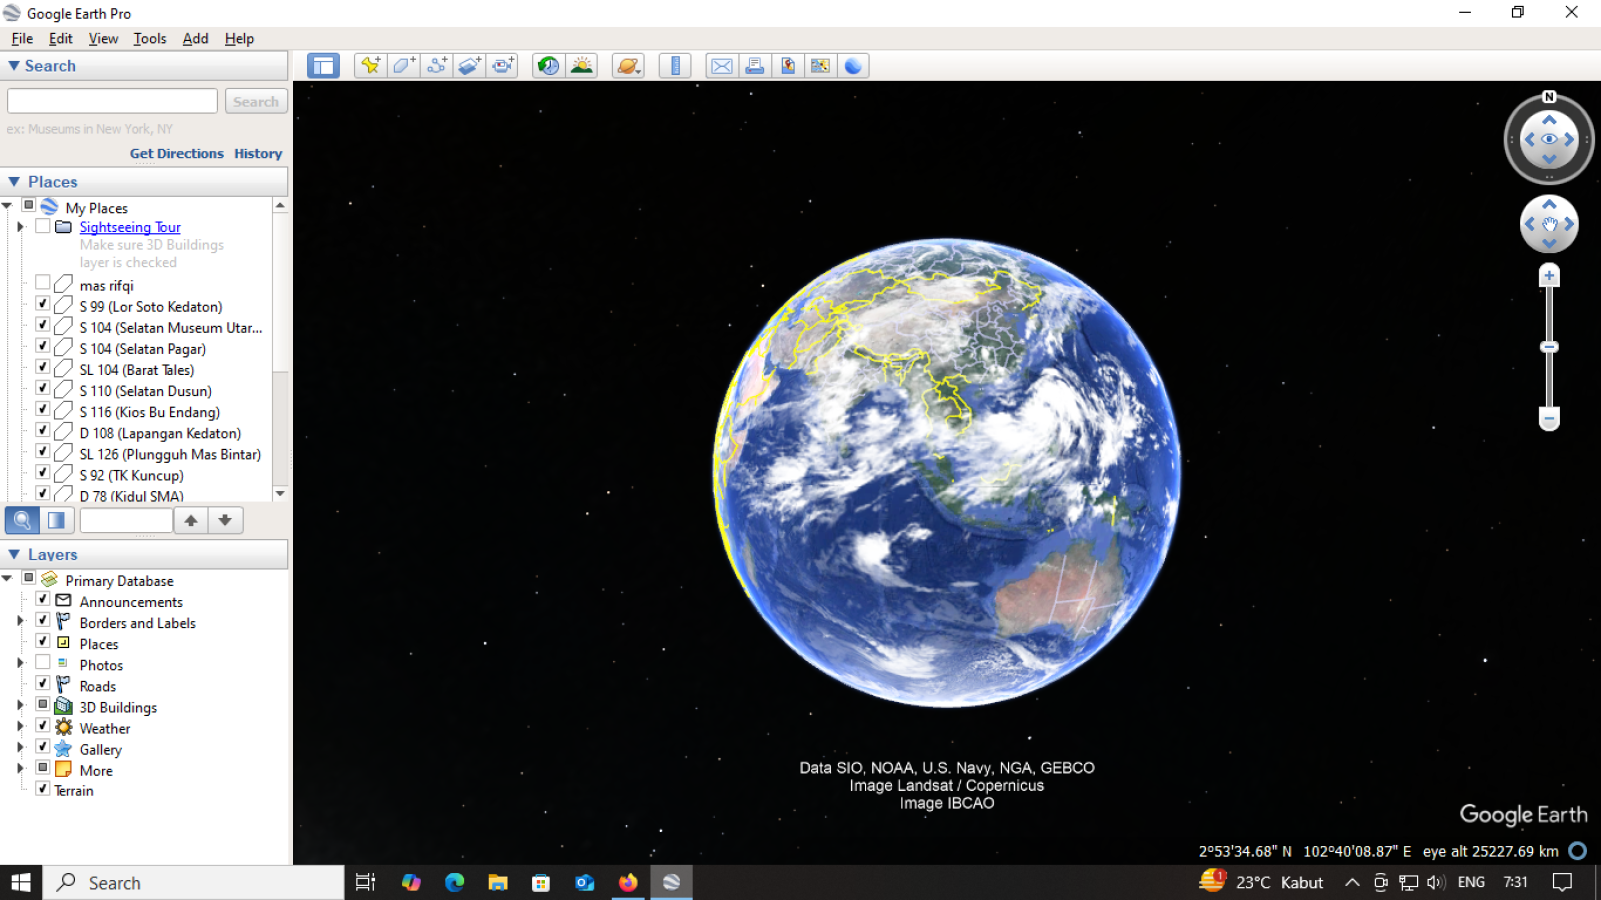Open the Edit menu
Image resolution: width=1601 pixels, height=900 pixels.
tap(61, 38)
